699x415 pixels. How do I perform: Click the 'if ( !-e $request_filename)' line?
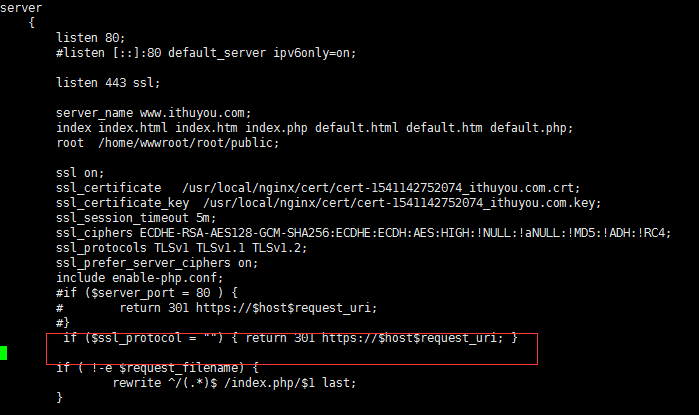[x=157, y=368]
